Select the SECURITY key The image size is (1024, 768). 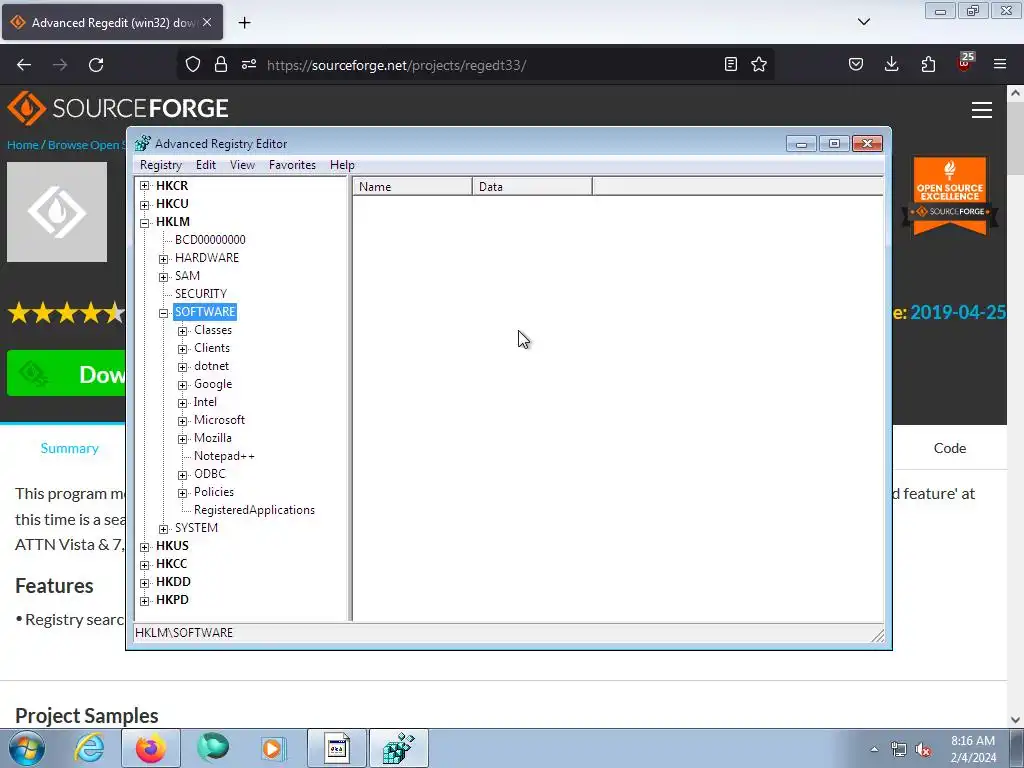[201, 294]
